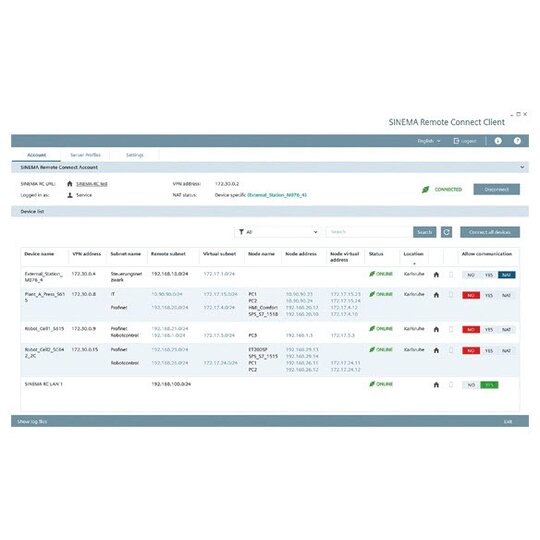Screen dimensions: 540x540
Task: Click the red NO swatch for Robot_Cell2
Action: tap(471, 351)
